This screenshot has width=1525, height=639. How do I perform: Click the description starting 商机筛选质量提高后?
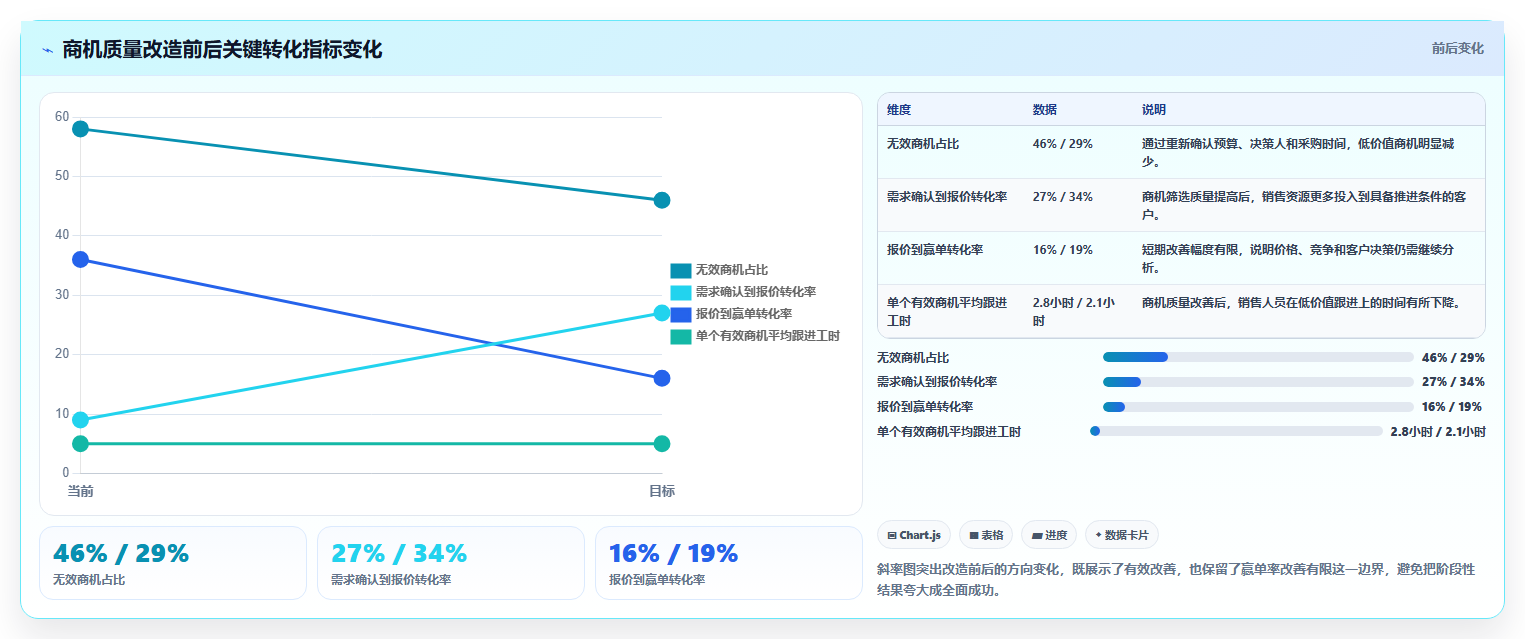click(x=1305, y=205)
